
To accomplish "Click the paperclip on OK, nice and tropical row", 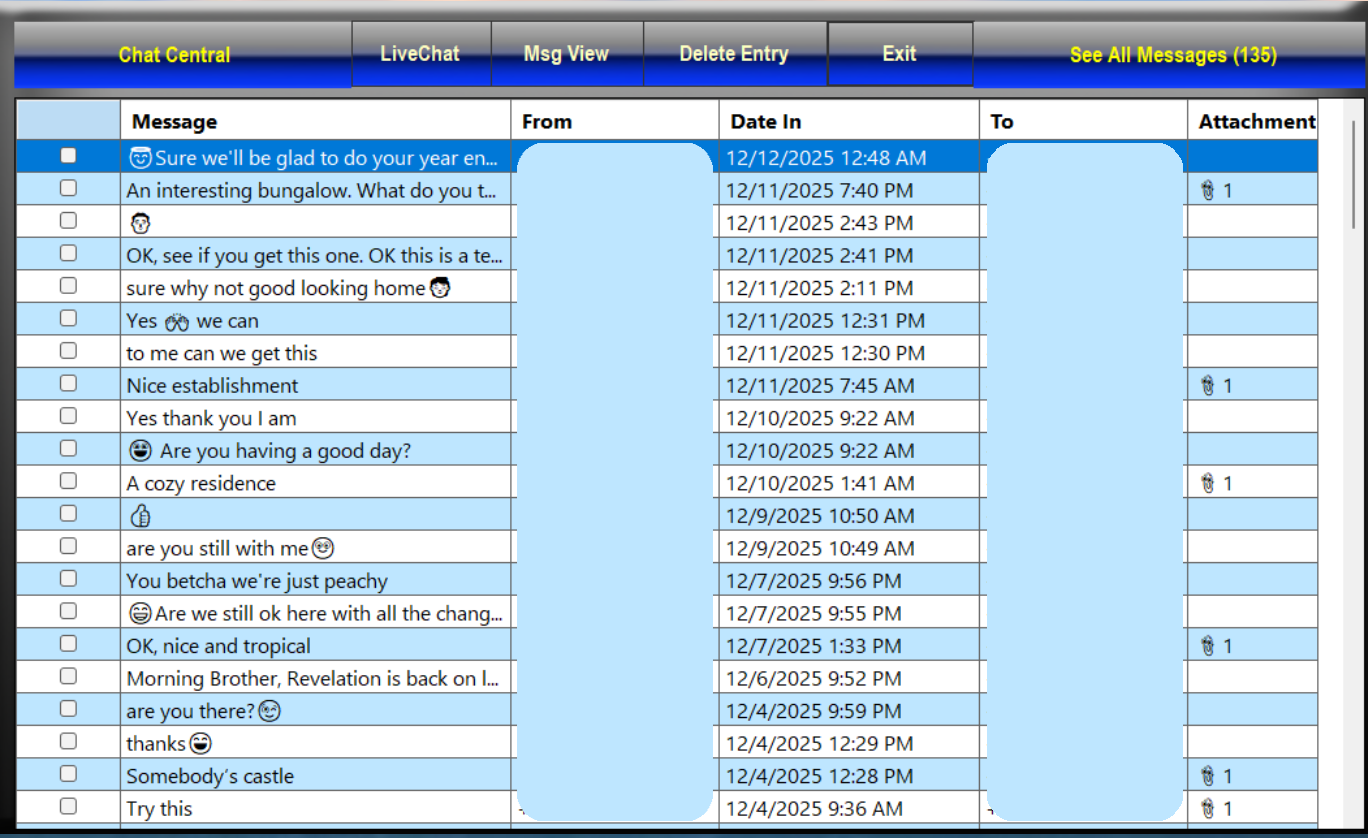I will (1207, 646).
